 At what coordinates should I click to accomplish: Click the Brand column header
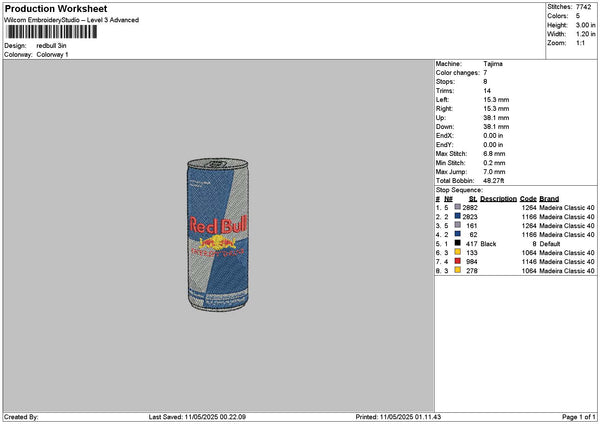pyautogui.click(x=549, y=199)
